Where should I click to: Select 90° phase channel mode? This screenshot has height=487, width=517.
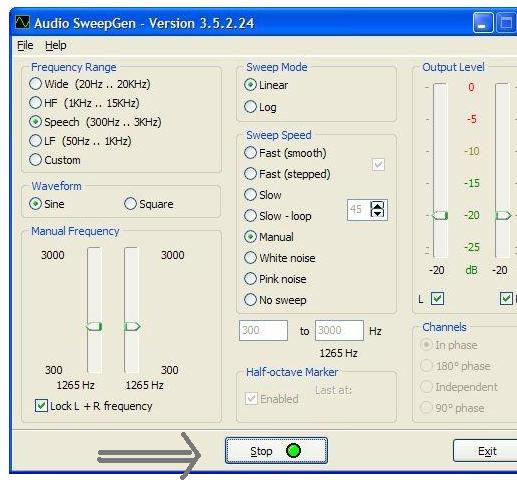point(452,408)
